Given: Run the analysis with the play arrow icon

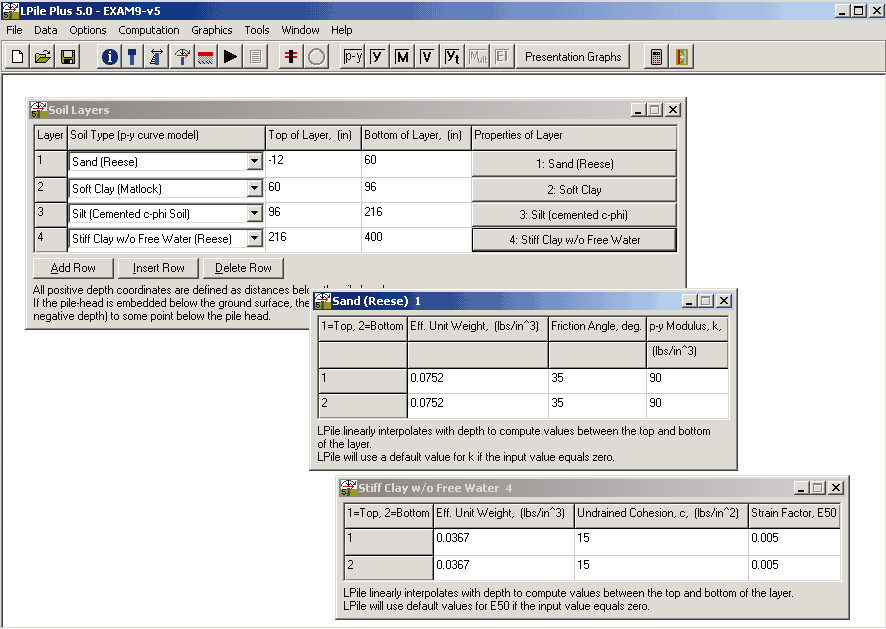Looking at the screenshot, I should point(231,57).
